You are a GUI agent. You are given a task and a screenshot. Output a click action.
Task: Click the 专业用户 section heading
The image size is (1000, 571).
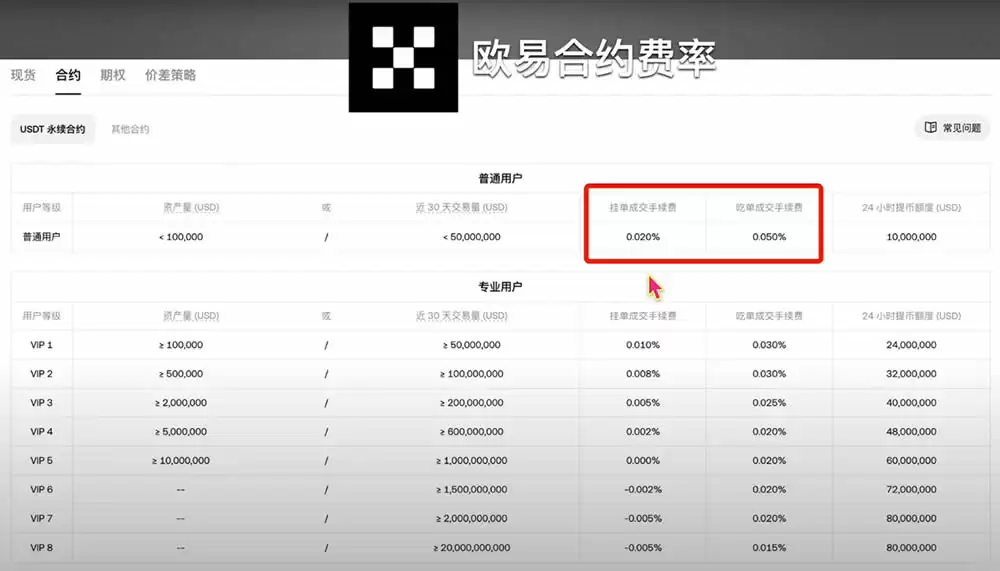[x=500, y=287]
